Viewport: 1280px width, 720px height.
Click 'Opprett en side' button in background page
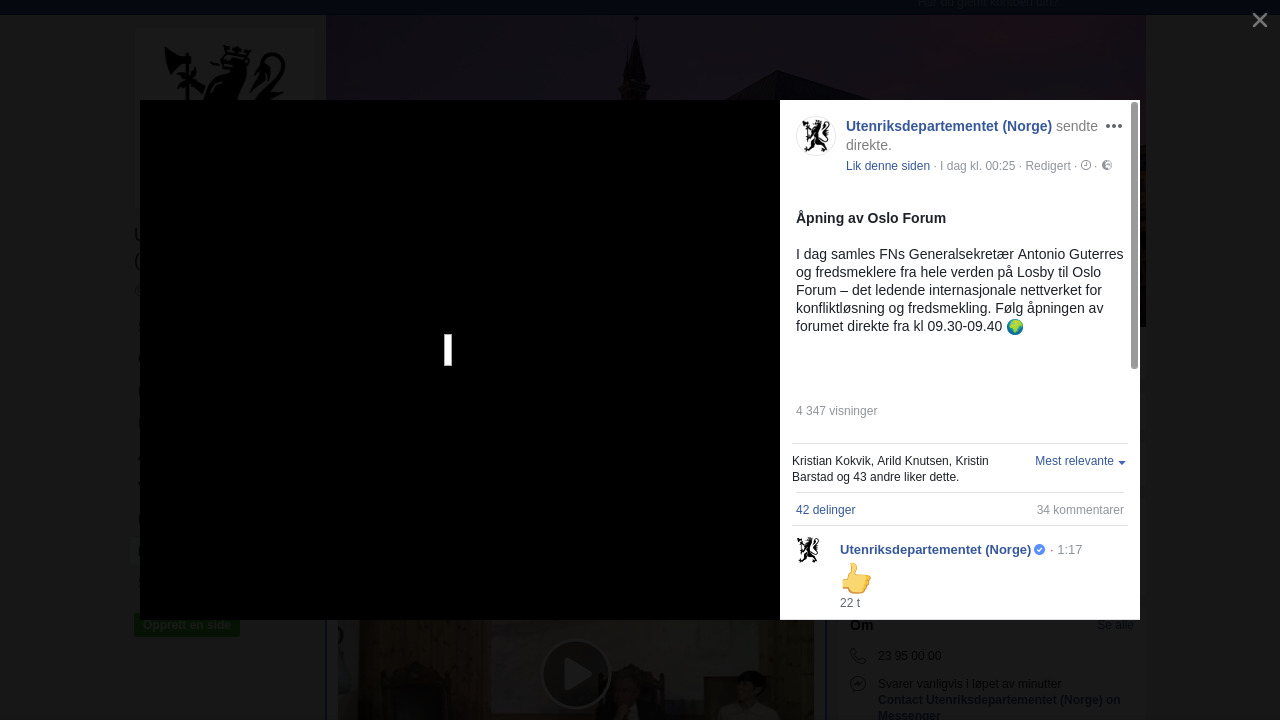(187, 625)
